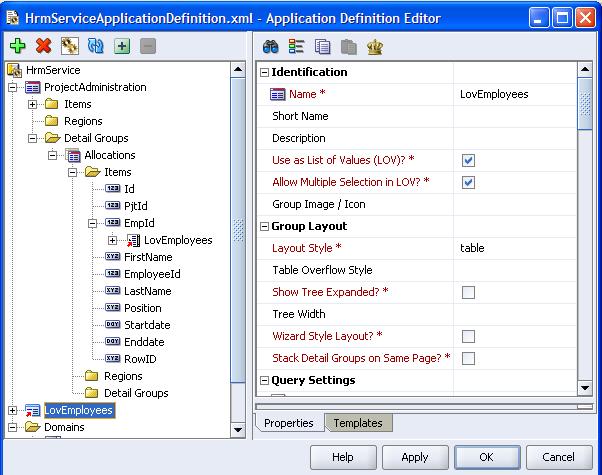
Task: Click the green plus add icon
Action: pyautogui.click(x=17, y=46)
